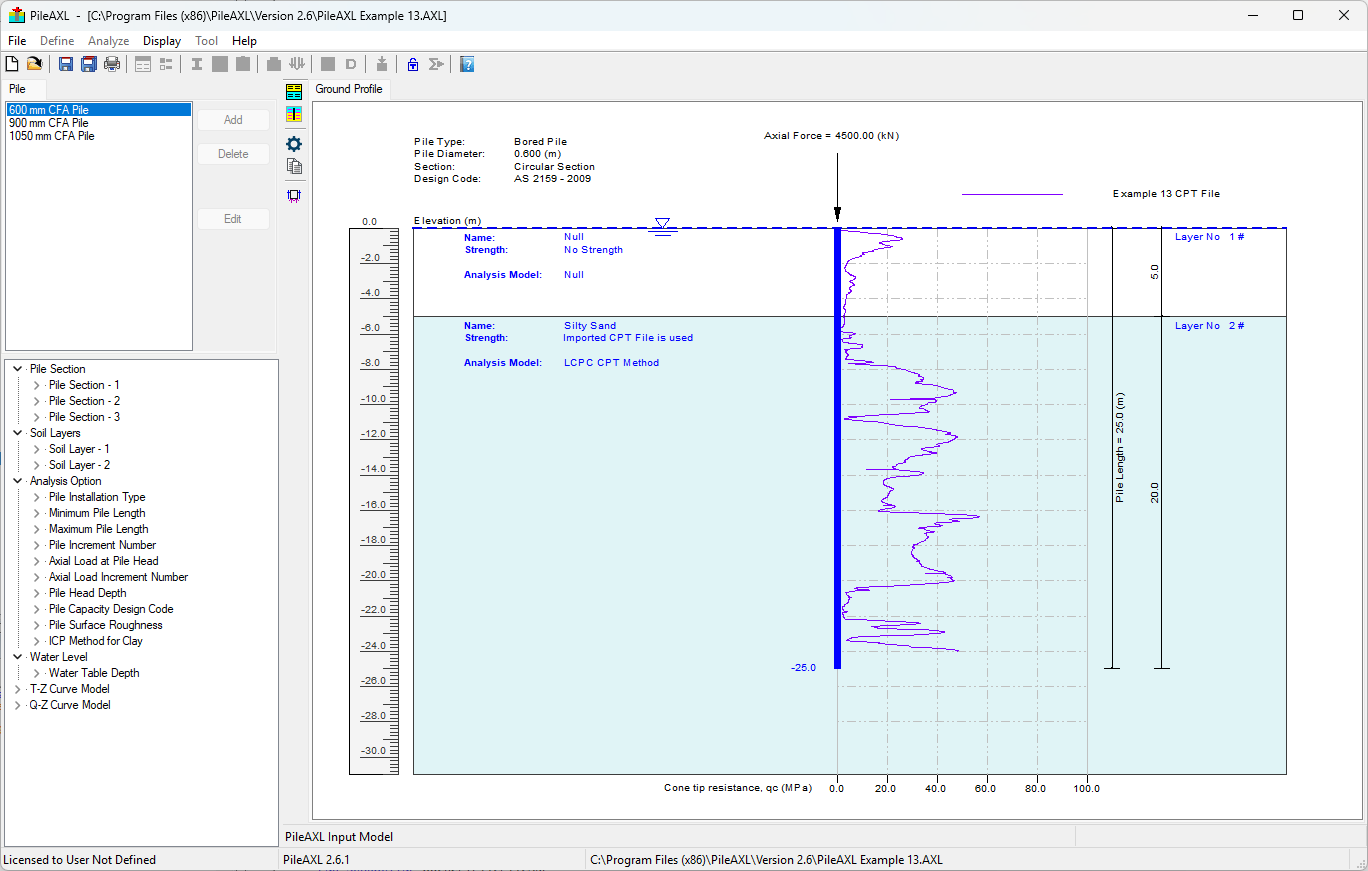Click the greyed-out I-beam section toolbar icon
This screenshot has width=1368, height=871.
(197, 64)
